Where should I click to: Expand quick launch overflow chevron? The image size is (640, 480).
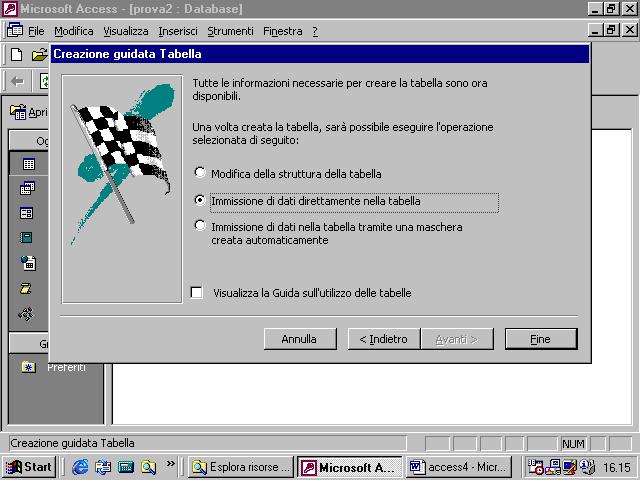pos(171,463)
